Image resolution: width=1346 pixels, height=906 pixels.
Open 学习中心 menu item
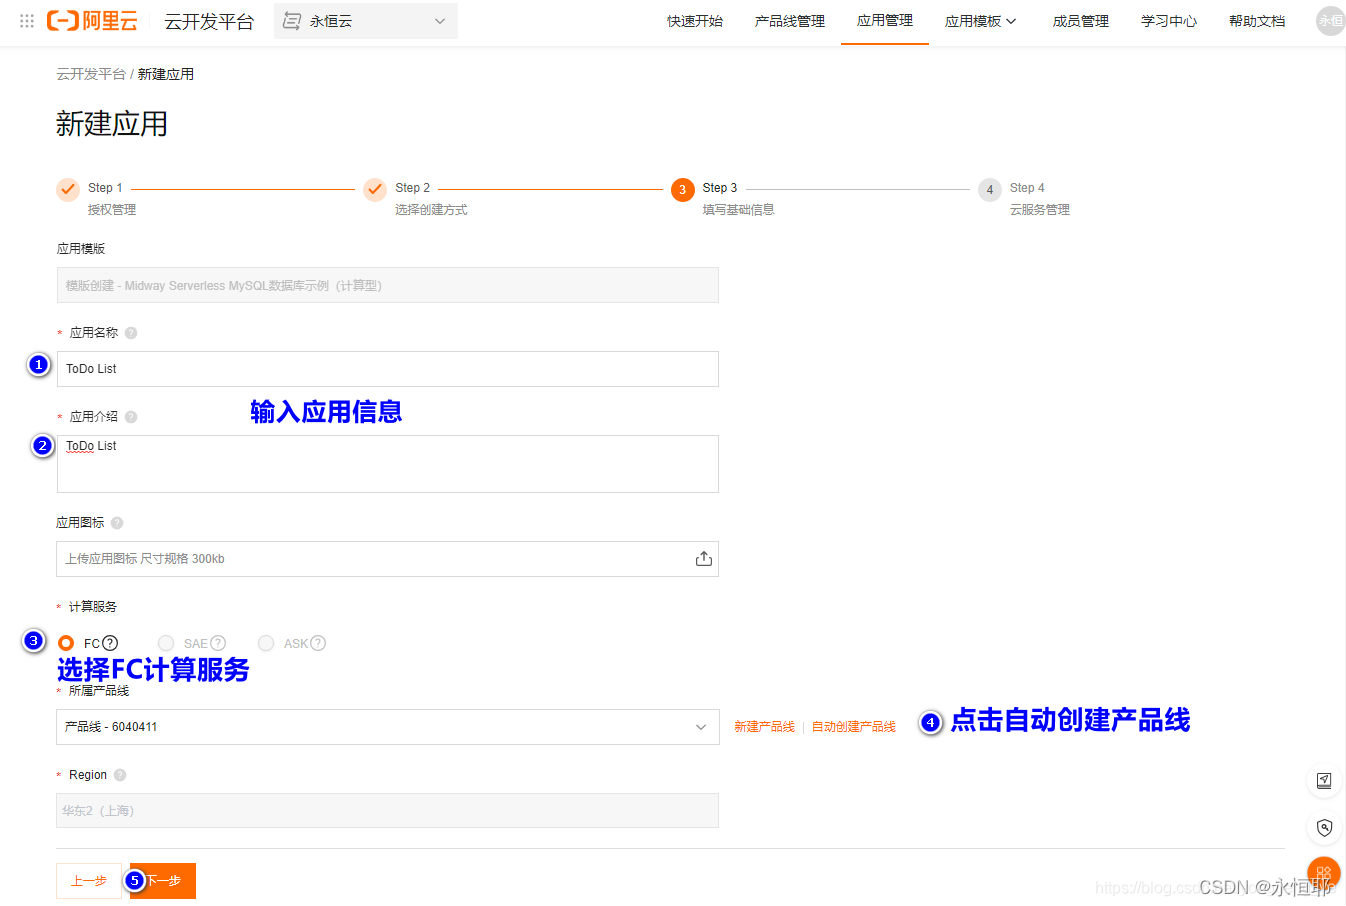[1169, 21]
